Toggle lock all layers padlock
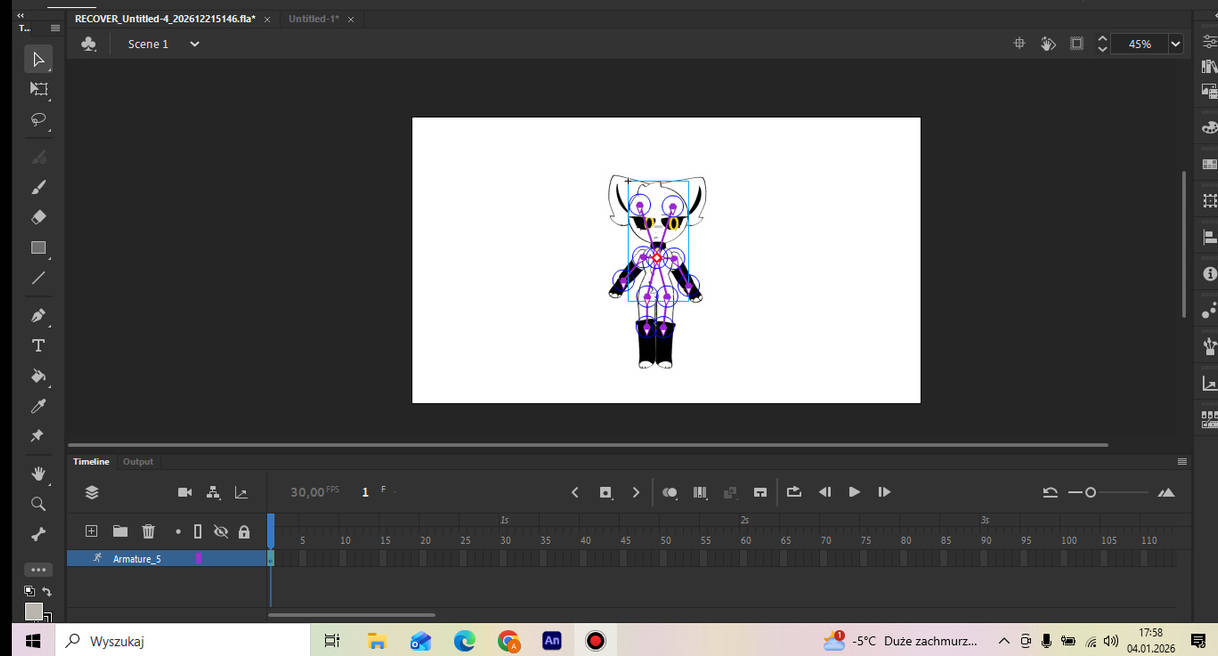 tap(244, 532)
